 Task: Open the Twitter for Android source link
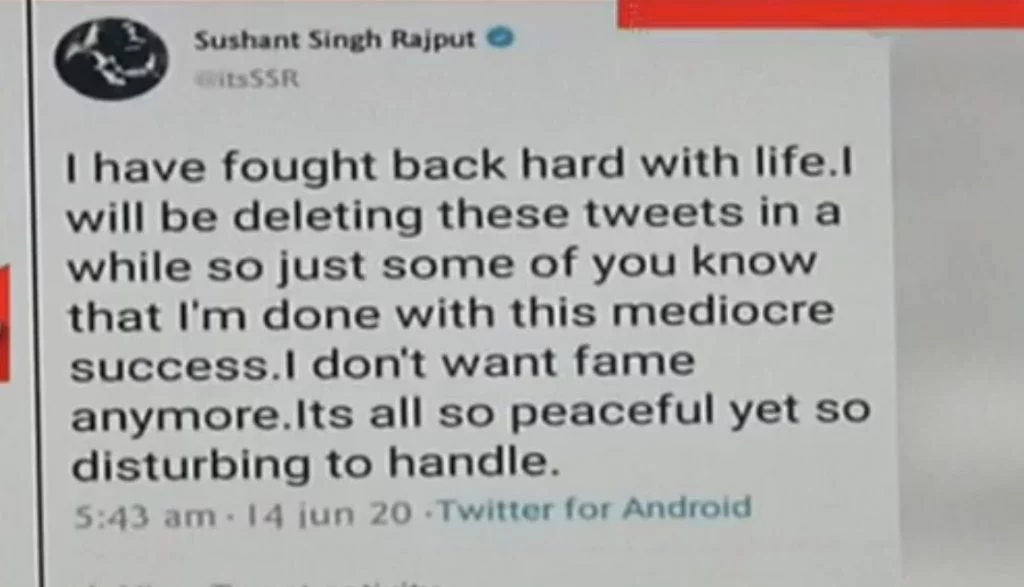596,508
